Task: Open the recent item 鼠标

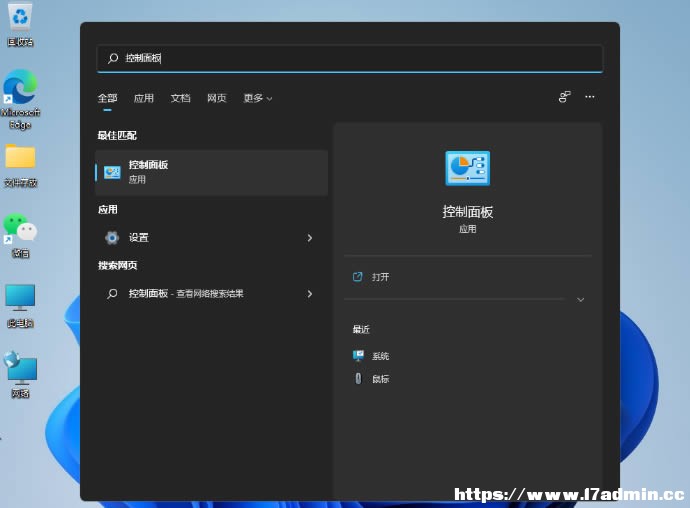Action: coord(380,379)
